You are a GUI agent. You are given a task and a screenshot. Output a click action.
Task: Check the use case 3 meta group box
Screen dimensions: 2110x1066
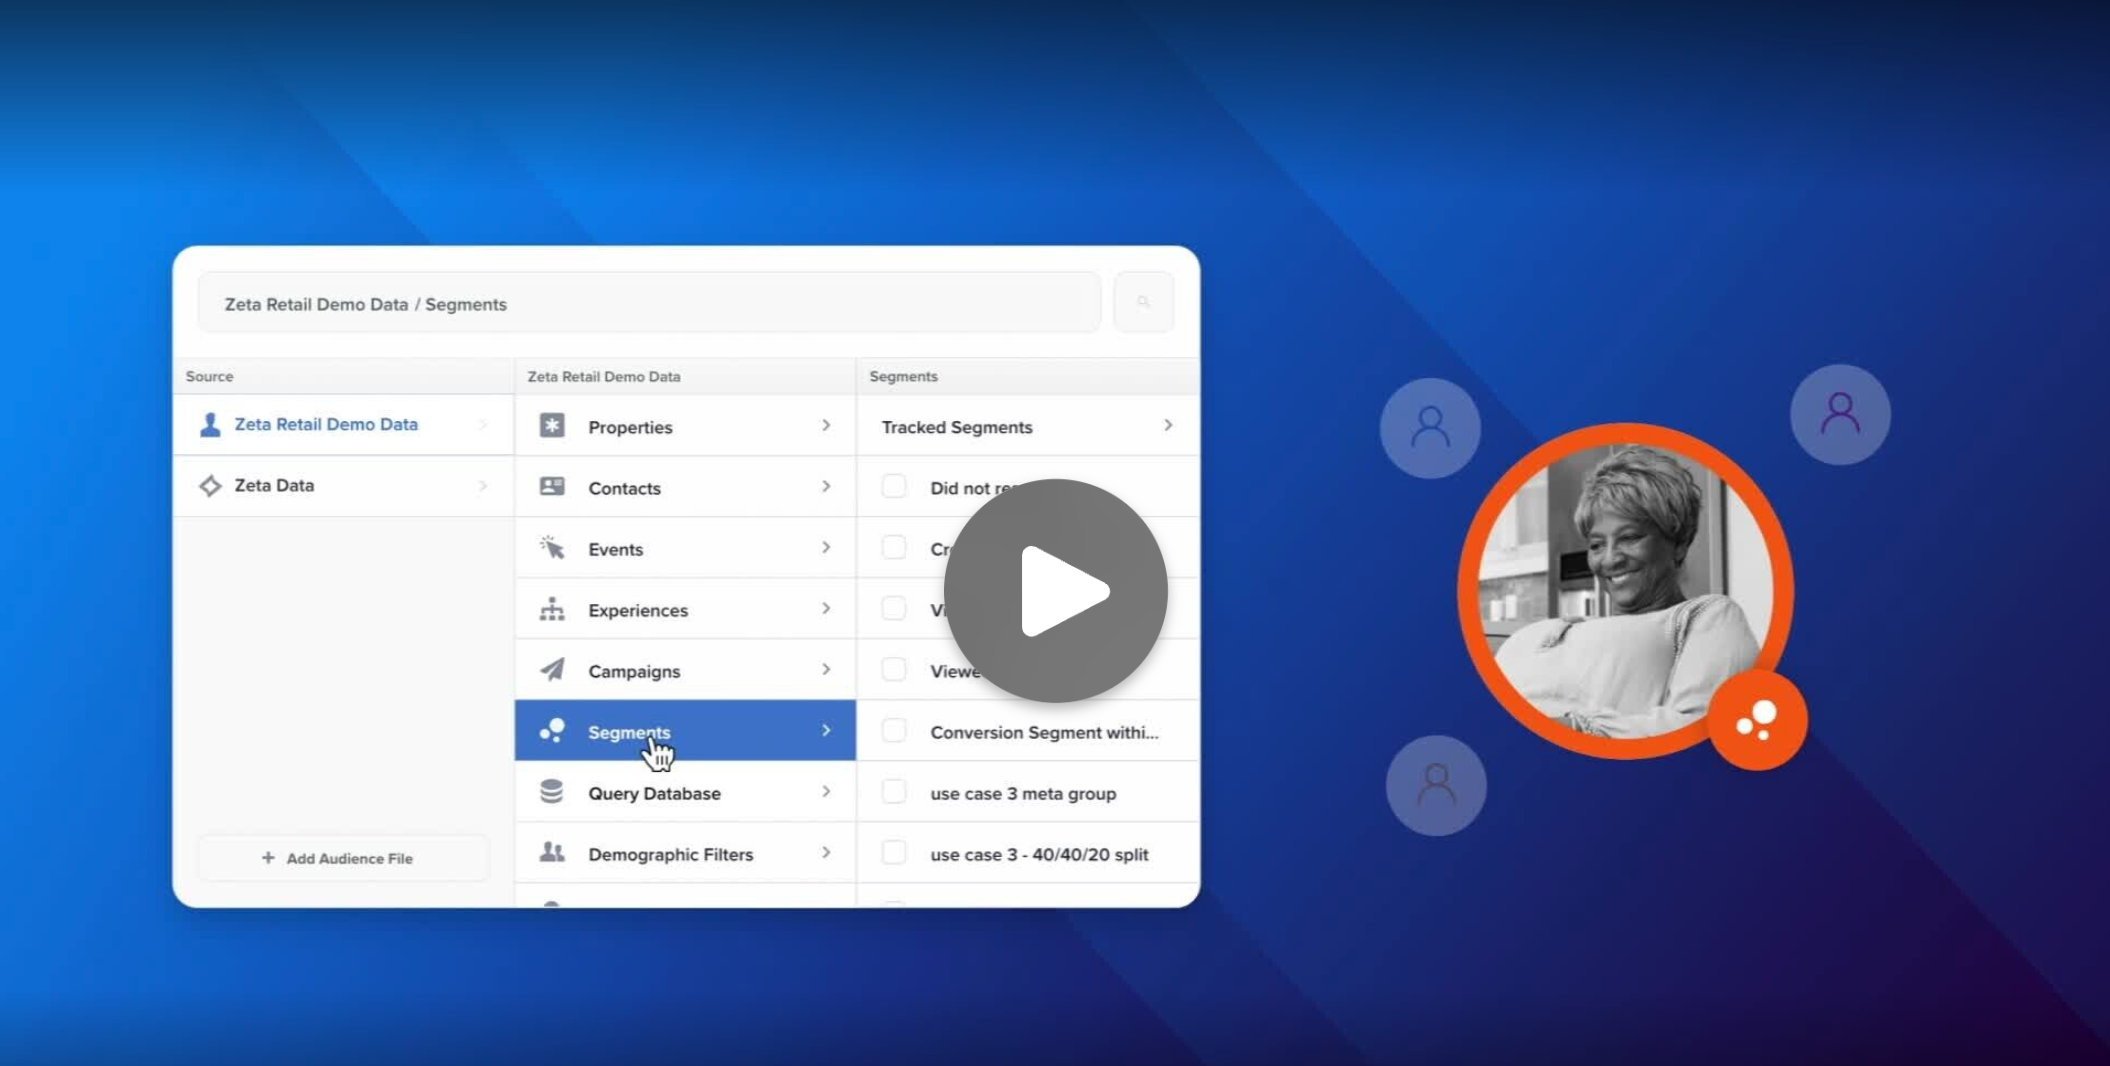pyautogui.click(x=894, y=792)
